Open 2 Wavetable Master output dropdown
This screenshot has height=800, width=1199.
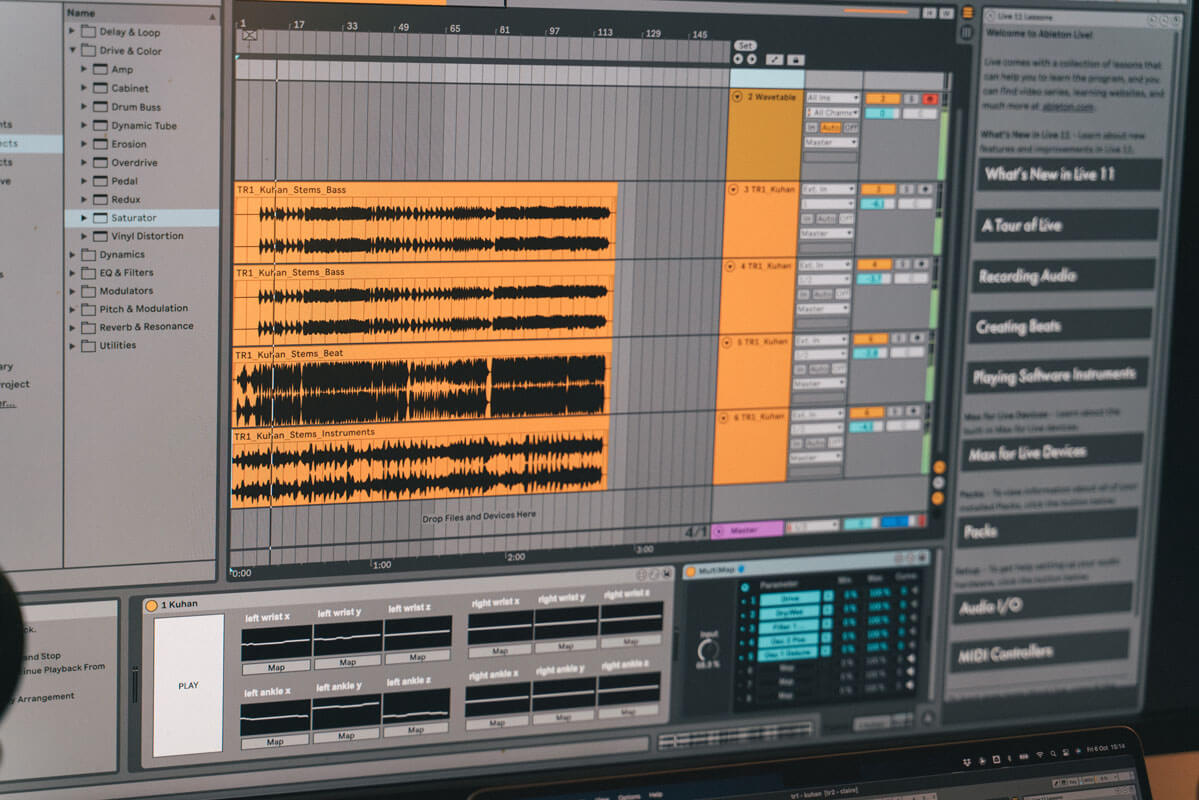pos(831,142)
